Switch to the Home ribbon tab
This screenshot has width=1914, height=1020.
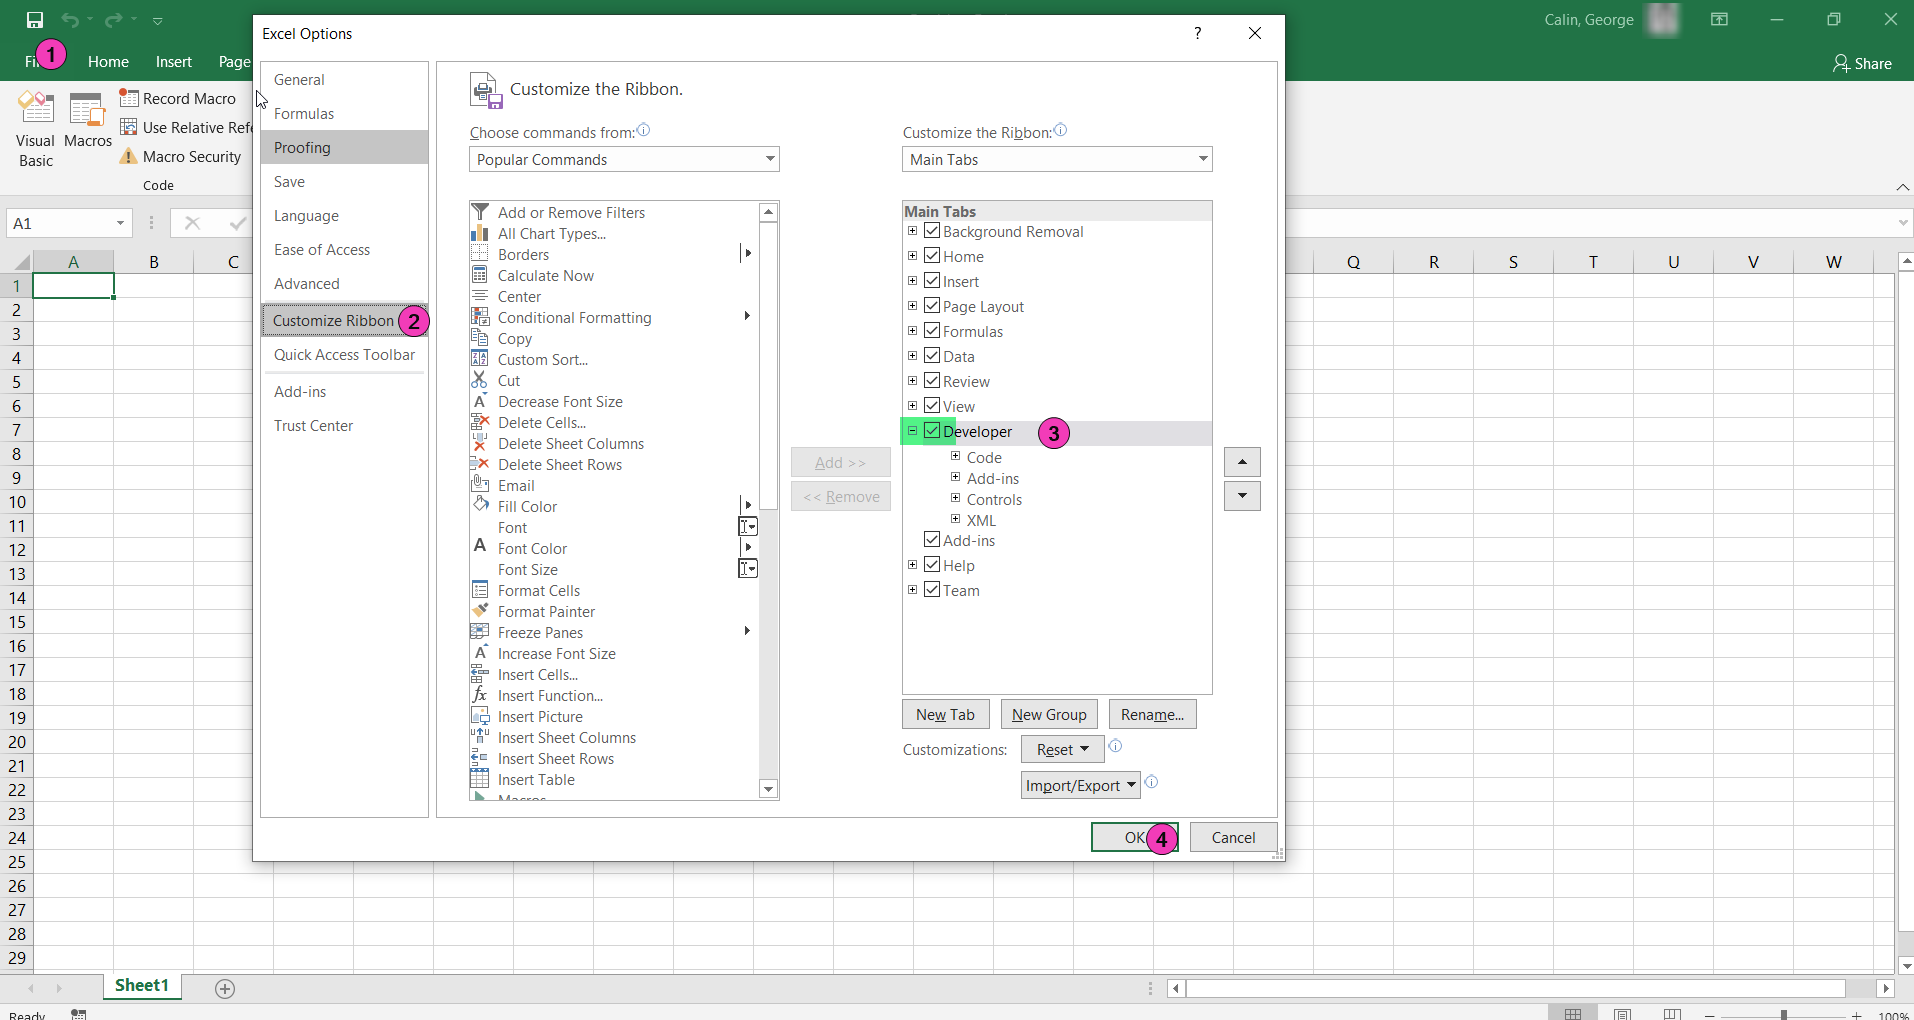(108, 62)
